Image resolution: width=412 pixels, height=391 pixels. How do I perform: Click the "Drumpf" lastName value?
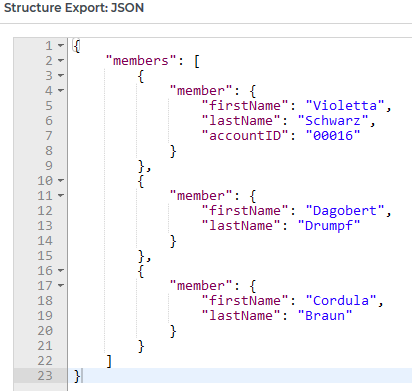(x=329, y=226)
